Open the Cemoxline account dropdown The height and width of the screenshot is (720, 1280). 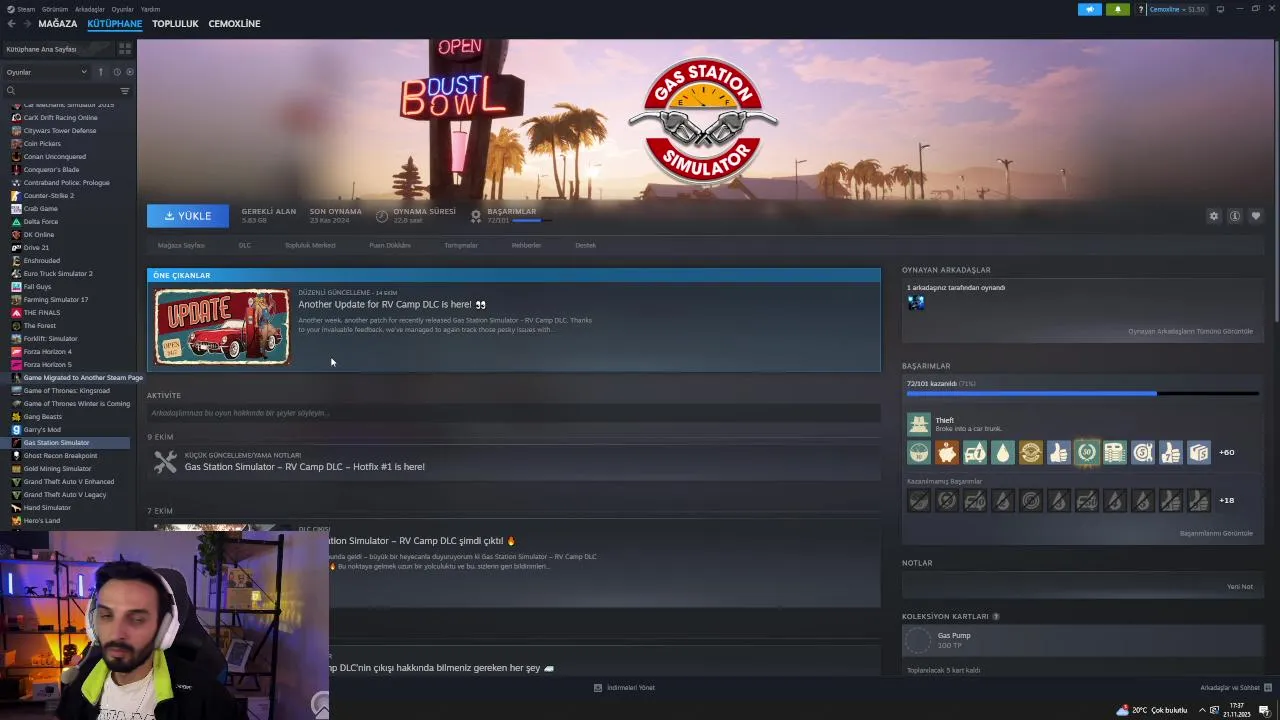(1177, 9)
